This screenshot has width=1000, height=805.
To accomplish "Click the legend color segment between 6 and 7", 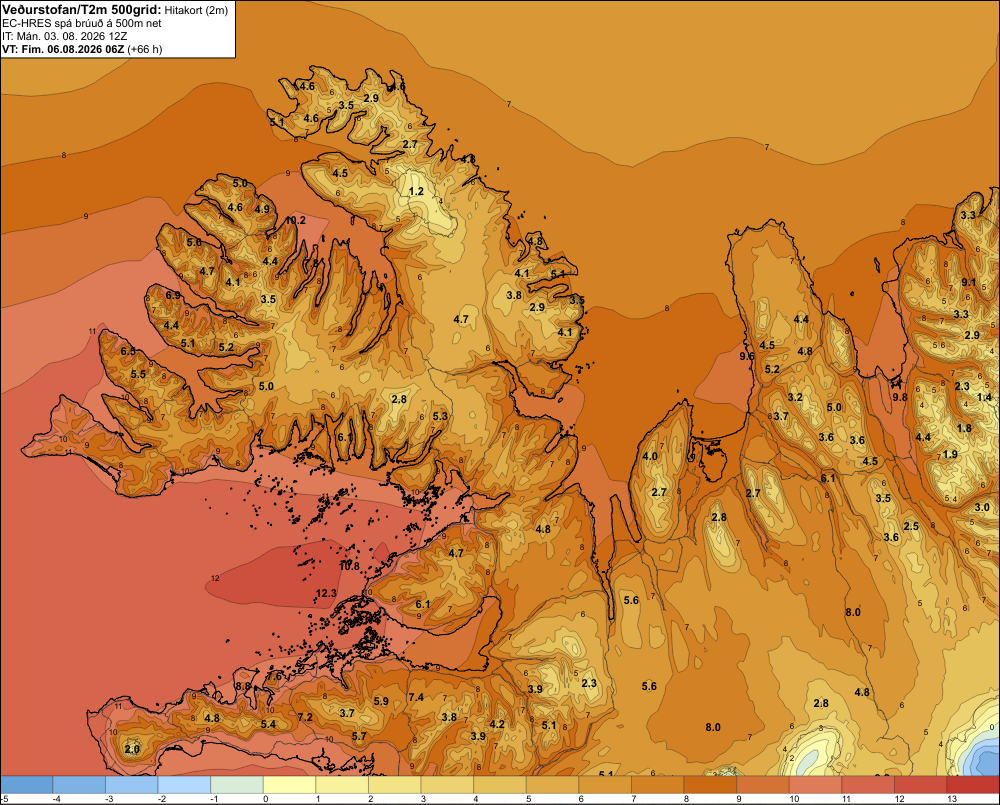I will tap(605, 785).
